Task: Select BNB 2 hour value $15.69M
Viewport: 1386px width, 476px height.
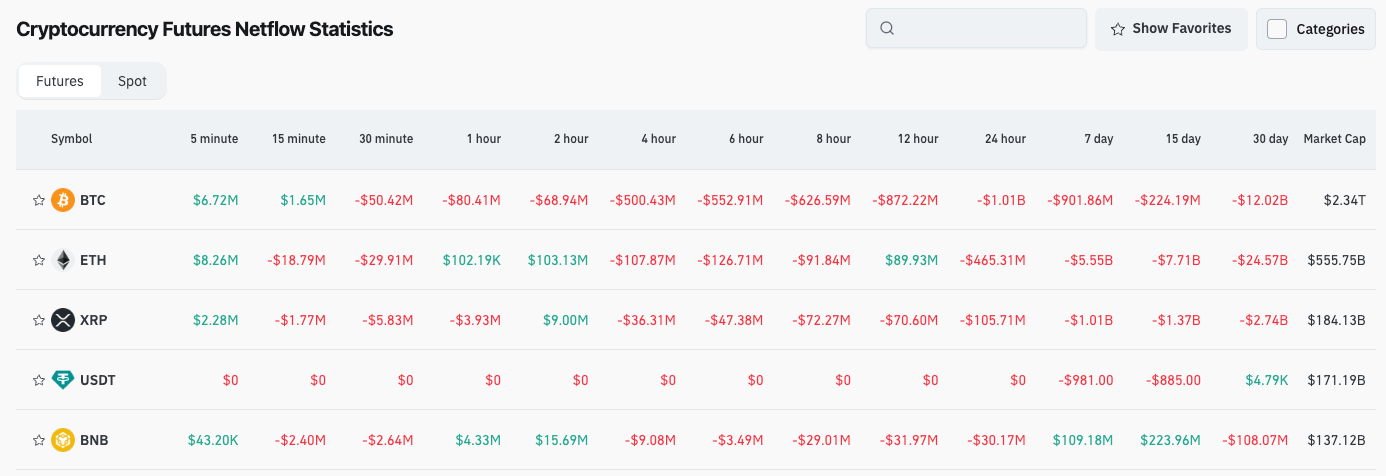Action: 562,440
